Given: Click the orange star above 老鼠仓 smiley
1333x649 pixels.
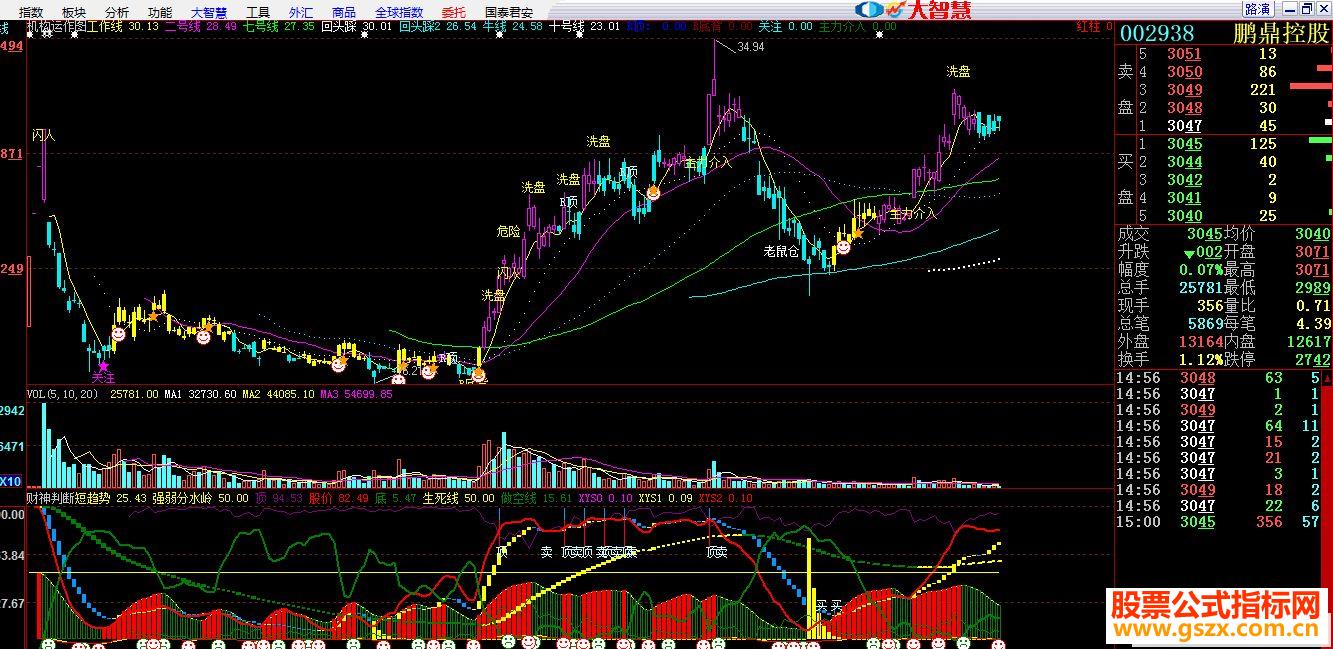Looking at the screenshot, I should pyautogui.click(x=856, y=232).
